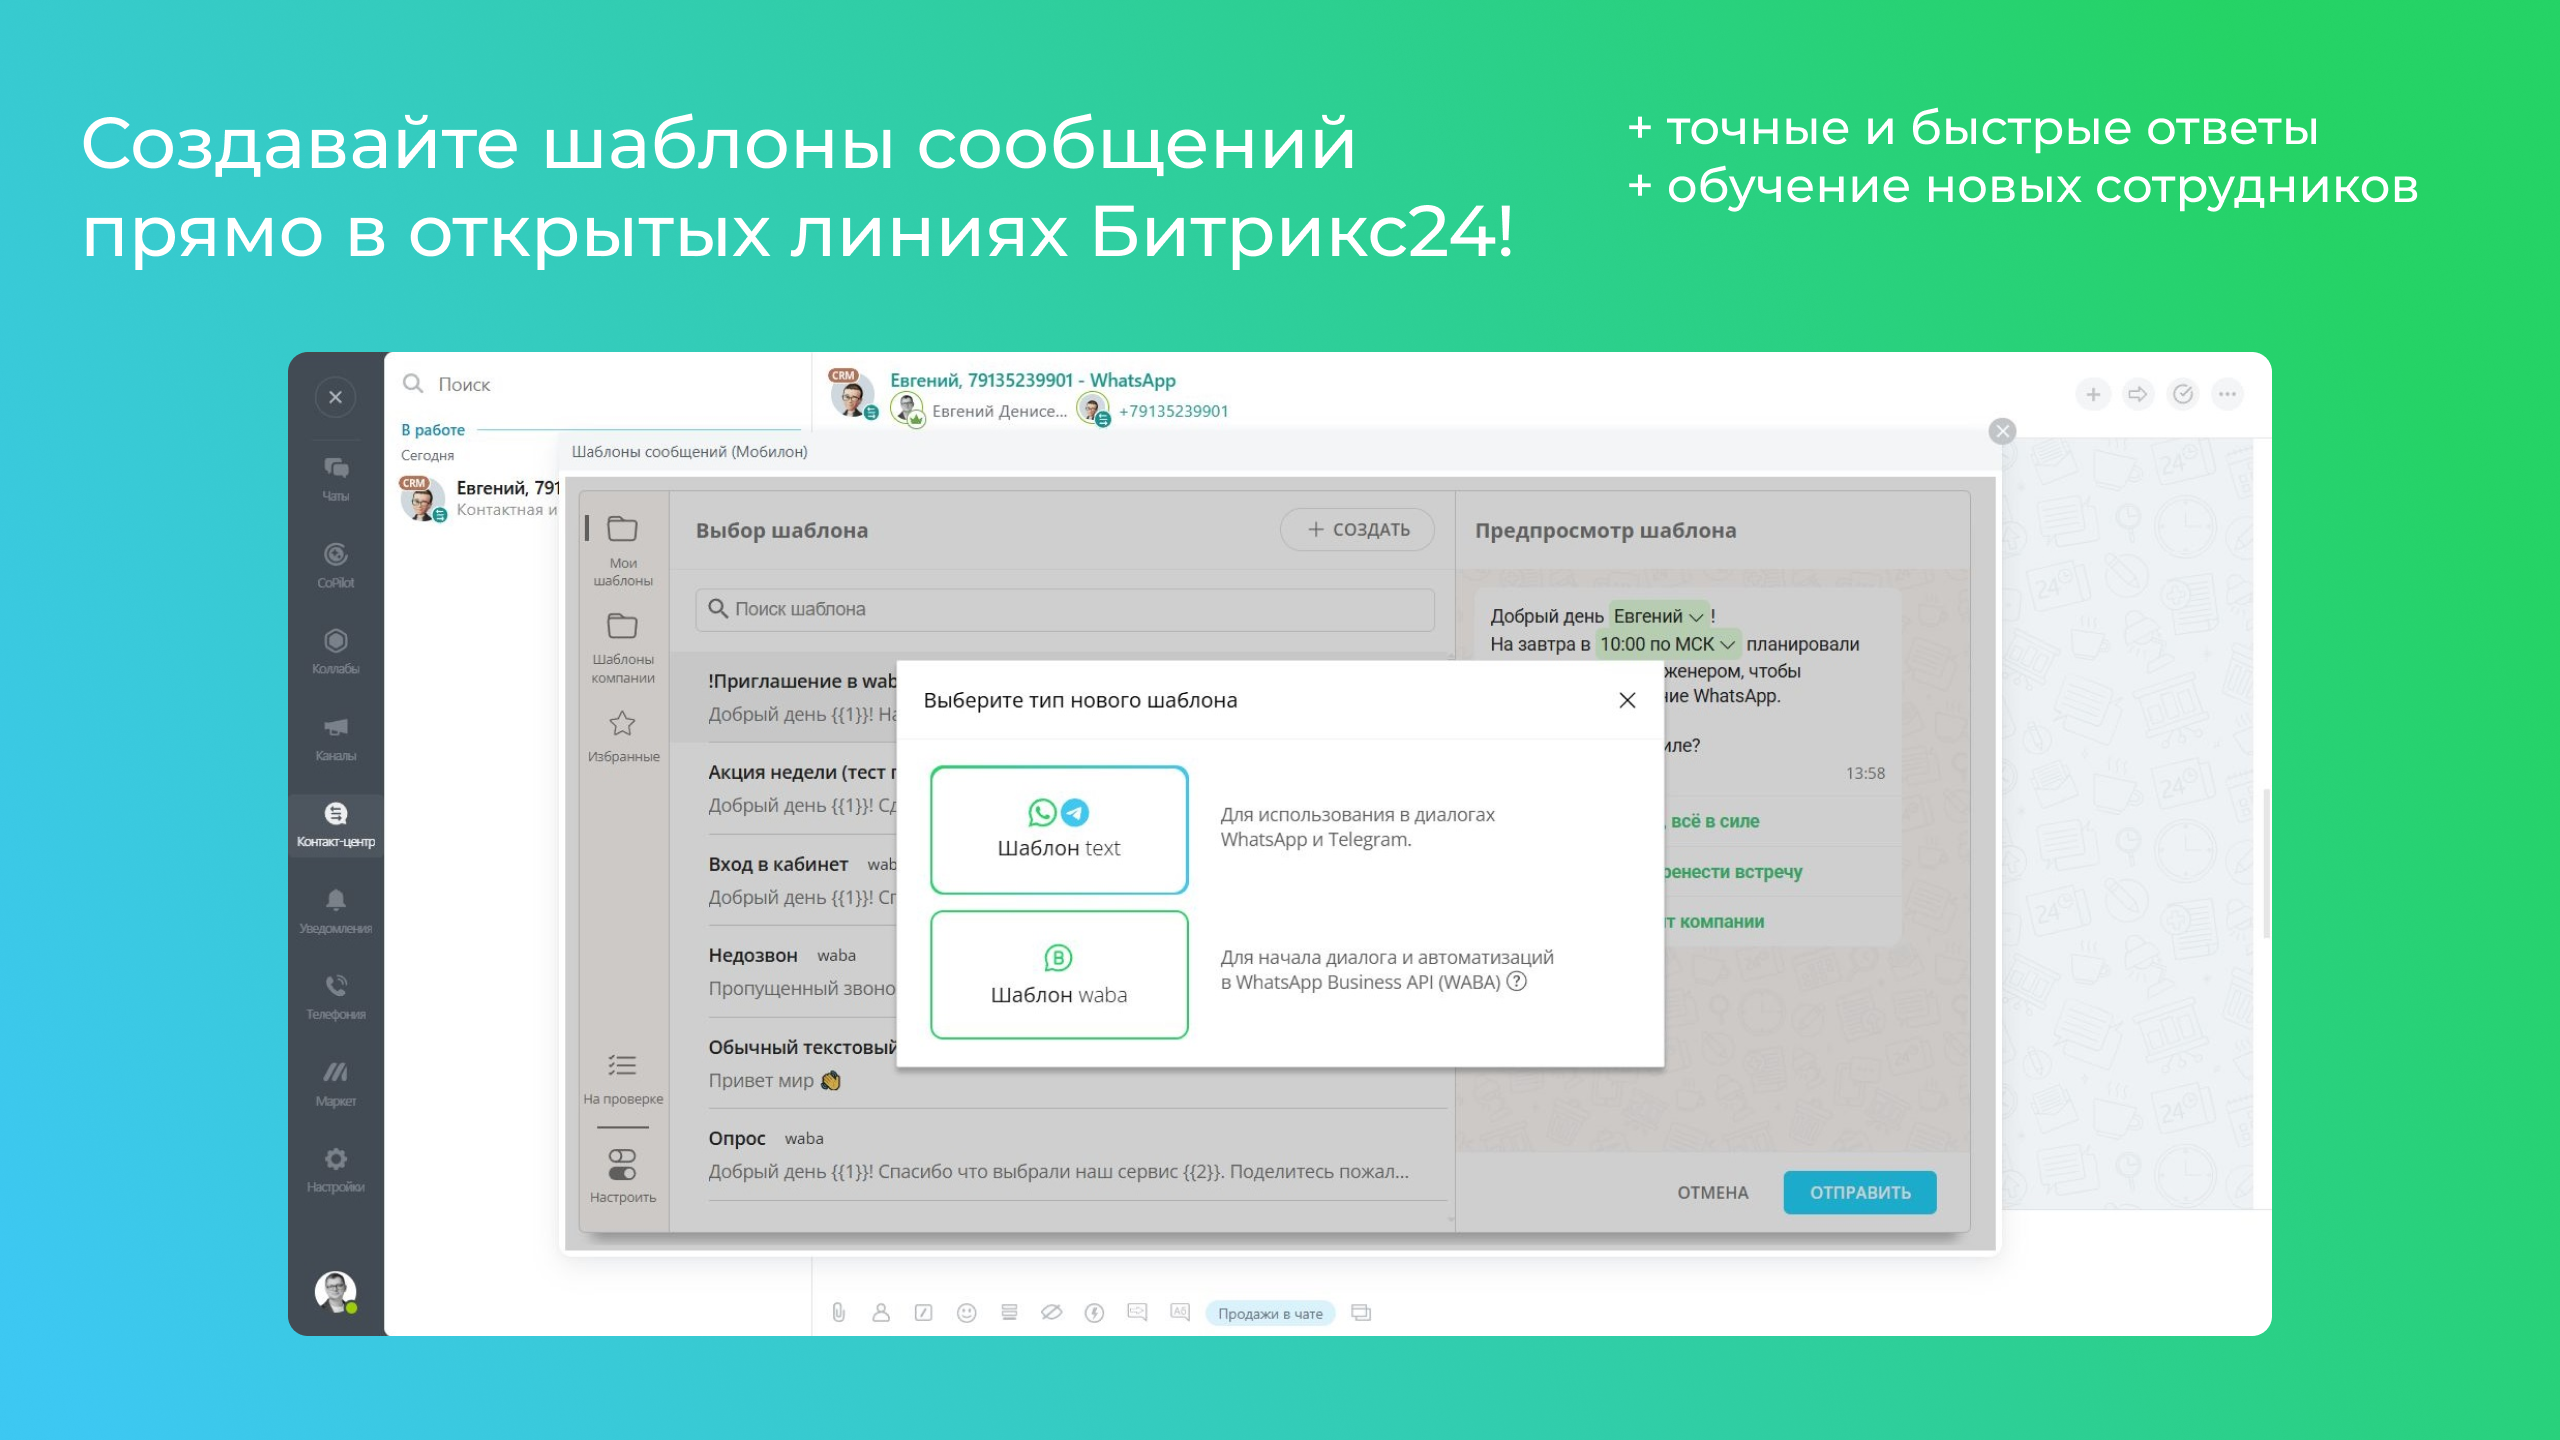Open Телефония in the left sidebar

point(335,995)
